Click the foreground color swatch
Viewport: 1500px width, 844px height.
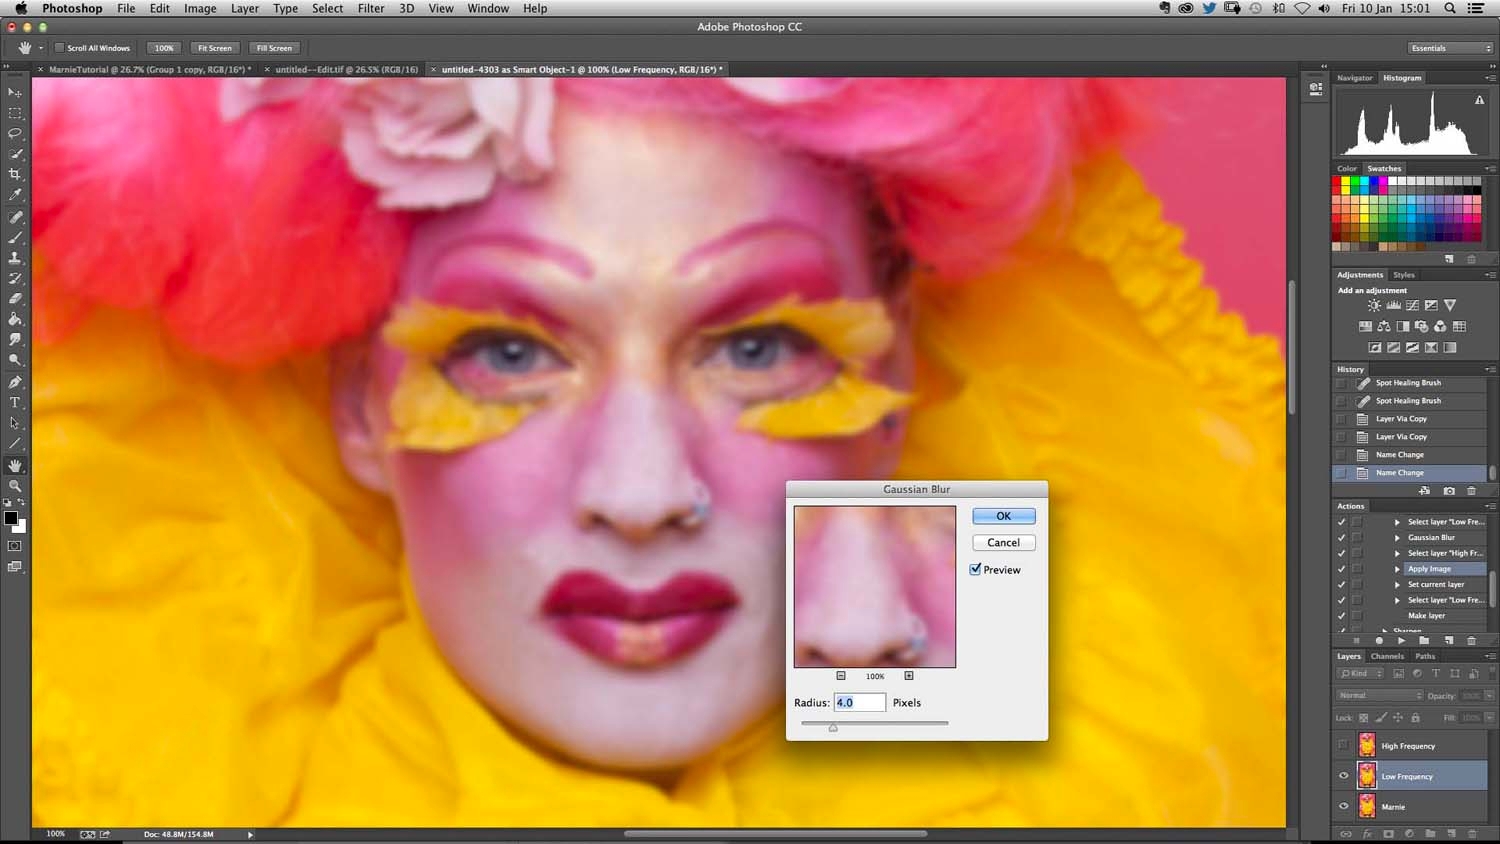click(11, 518)
